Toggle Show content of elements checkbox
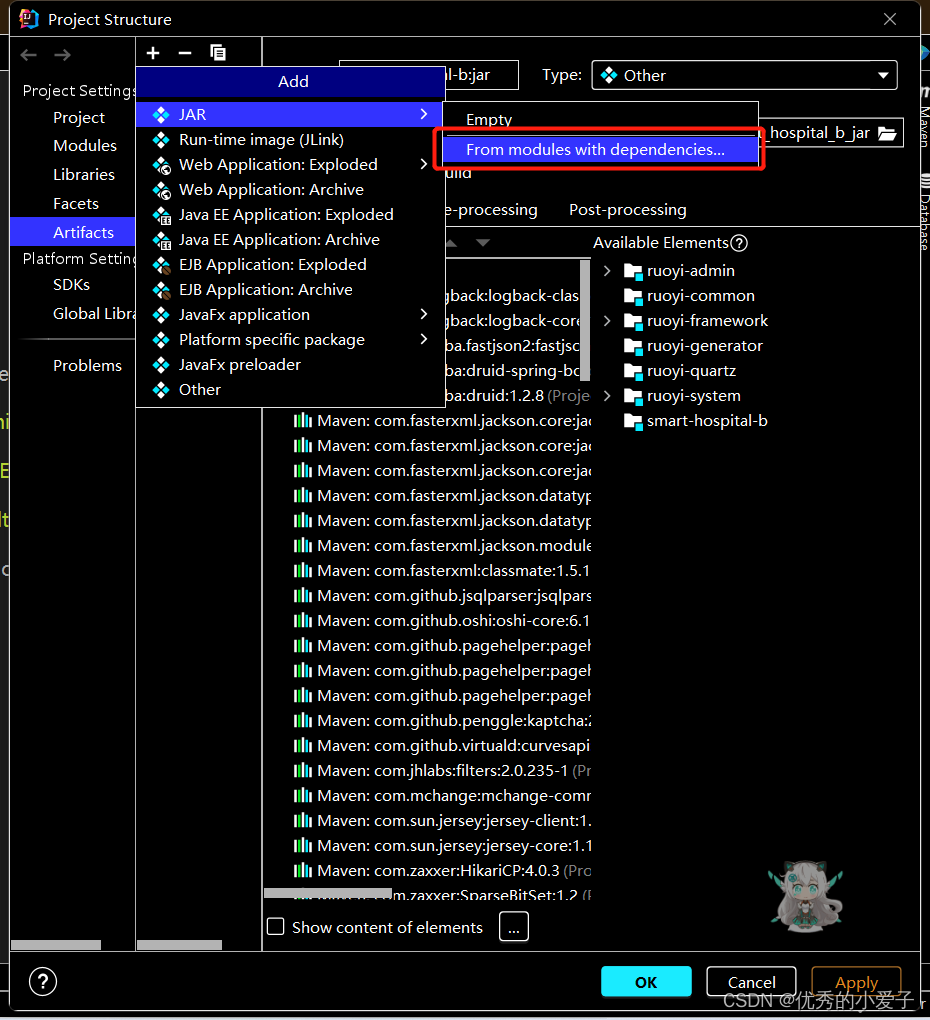930x1020 pixels. (276, 926)
